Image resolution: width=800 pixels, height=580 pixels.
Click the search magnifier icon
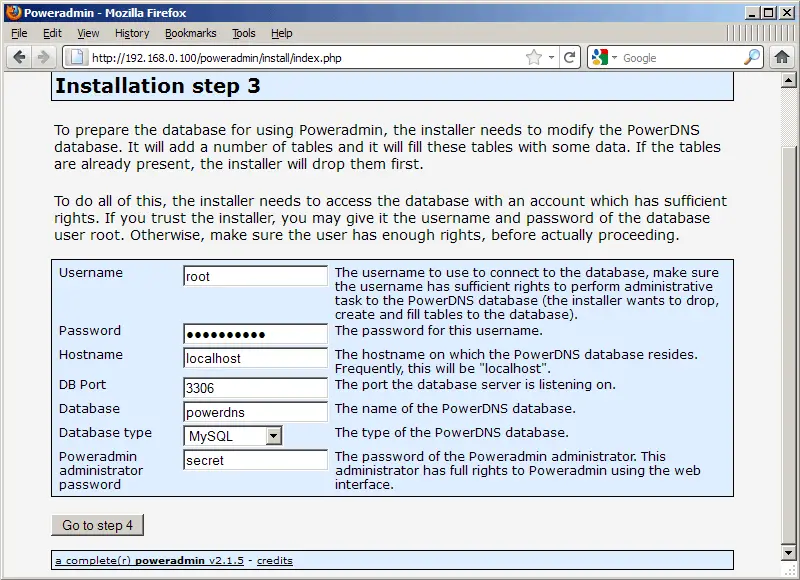coord(752,57)
